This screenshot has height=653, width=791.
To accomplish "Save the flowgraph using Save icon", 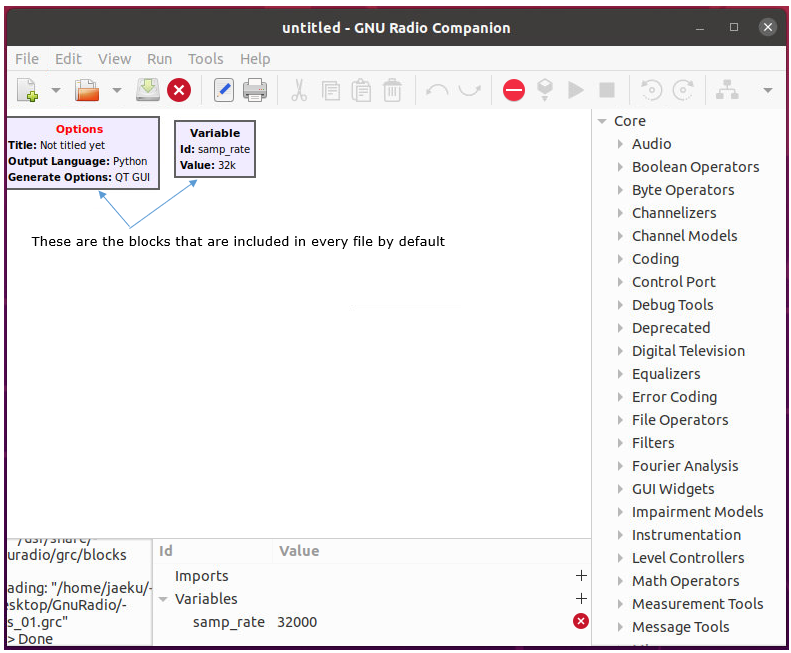I will [x=148, y=90].
